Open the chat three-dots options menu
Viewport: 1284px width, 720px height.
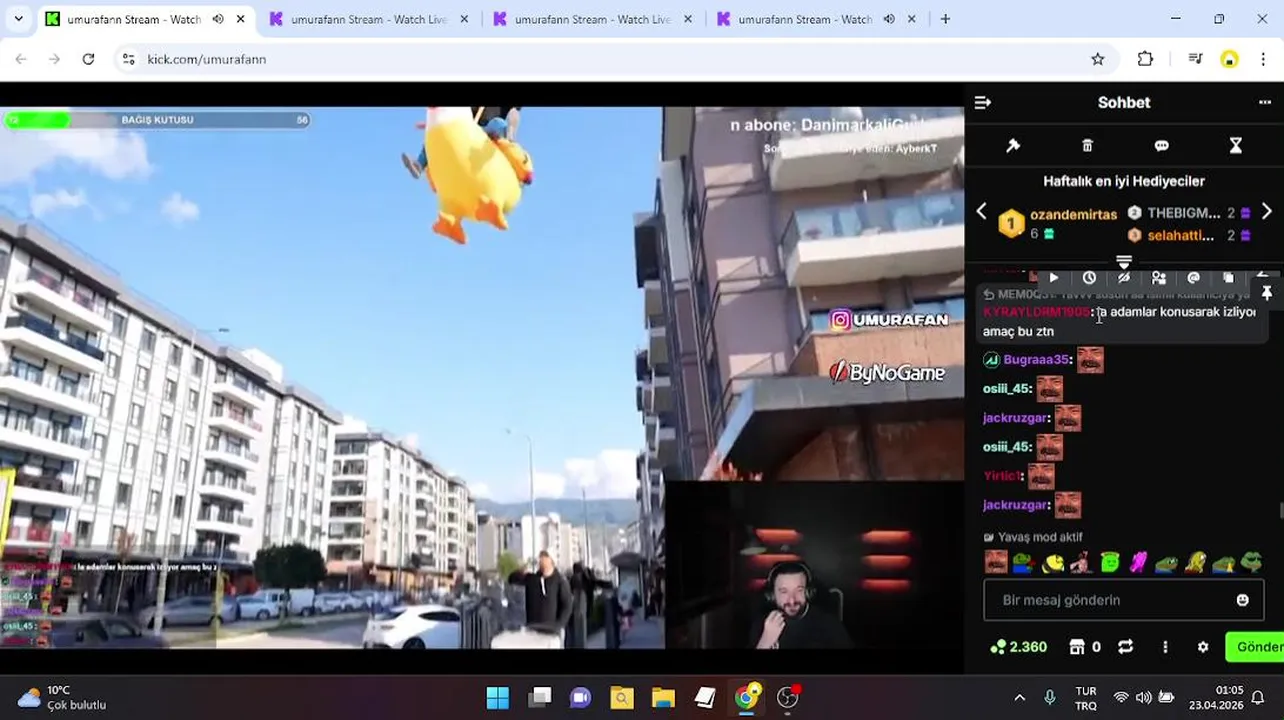point(1264,102)
